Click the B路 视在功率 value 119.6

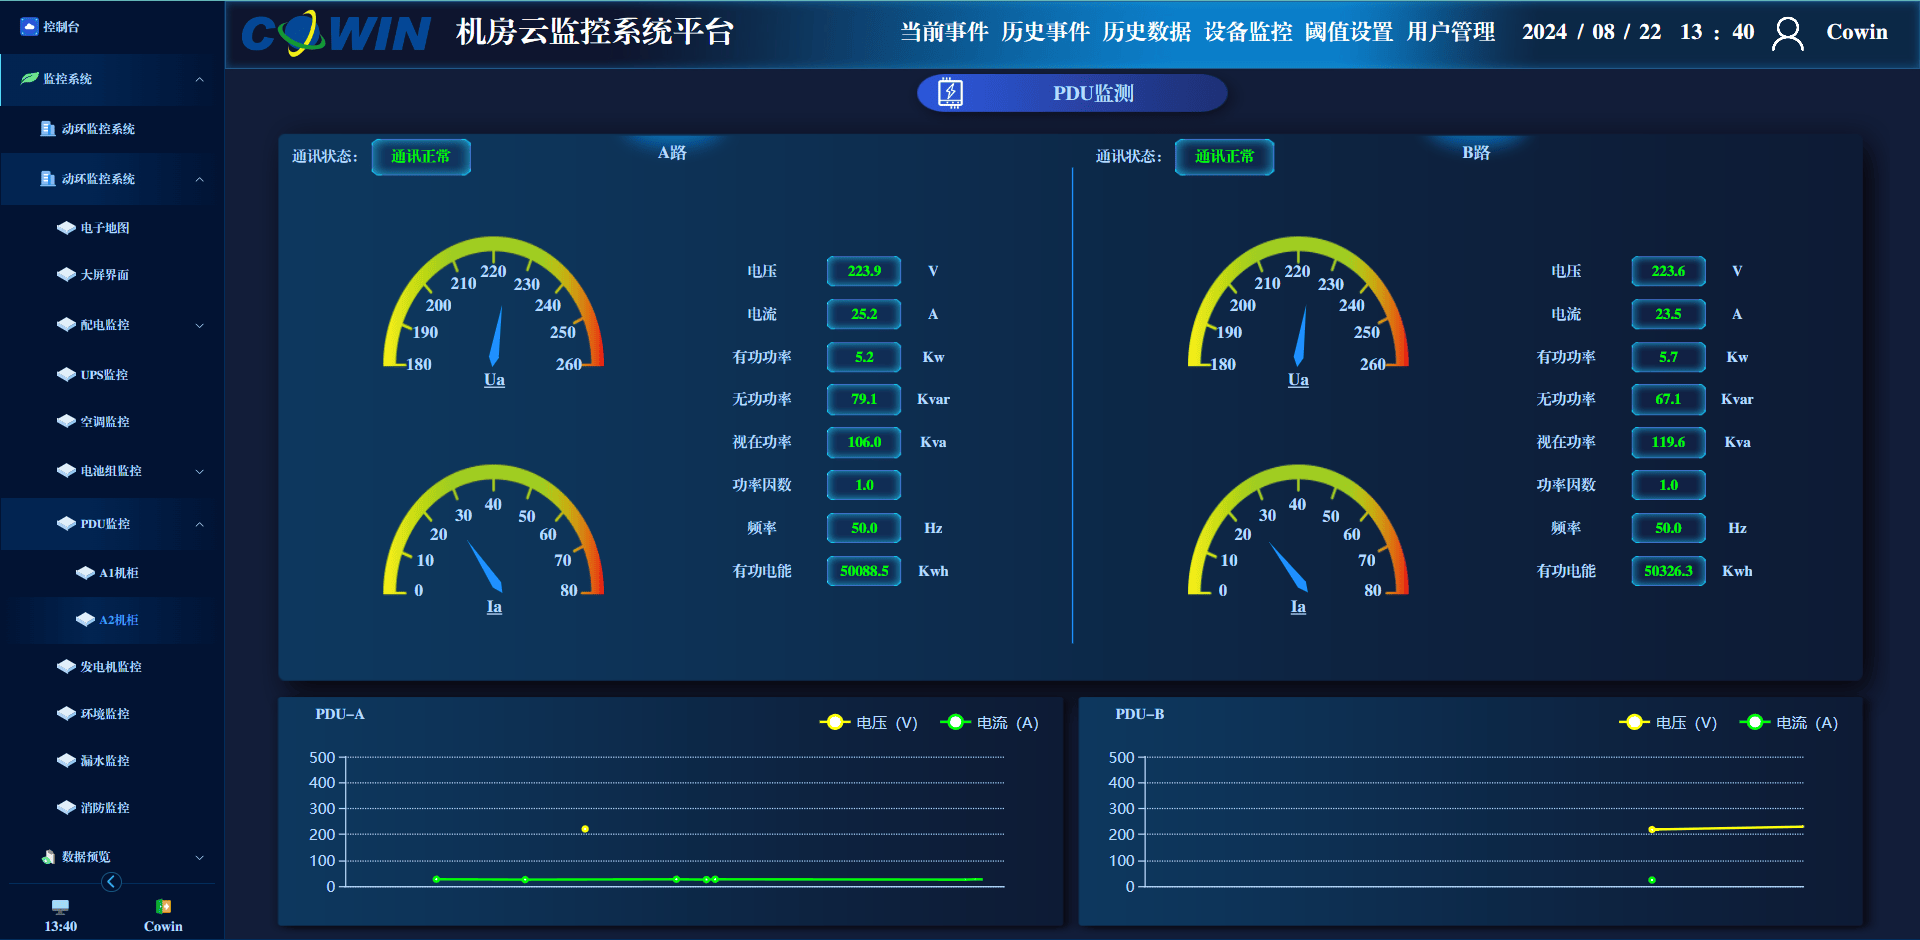(x=1668, y=442)
